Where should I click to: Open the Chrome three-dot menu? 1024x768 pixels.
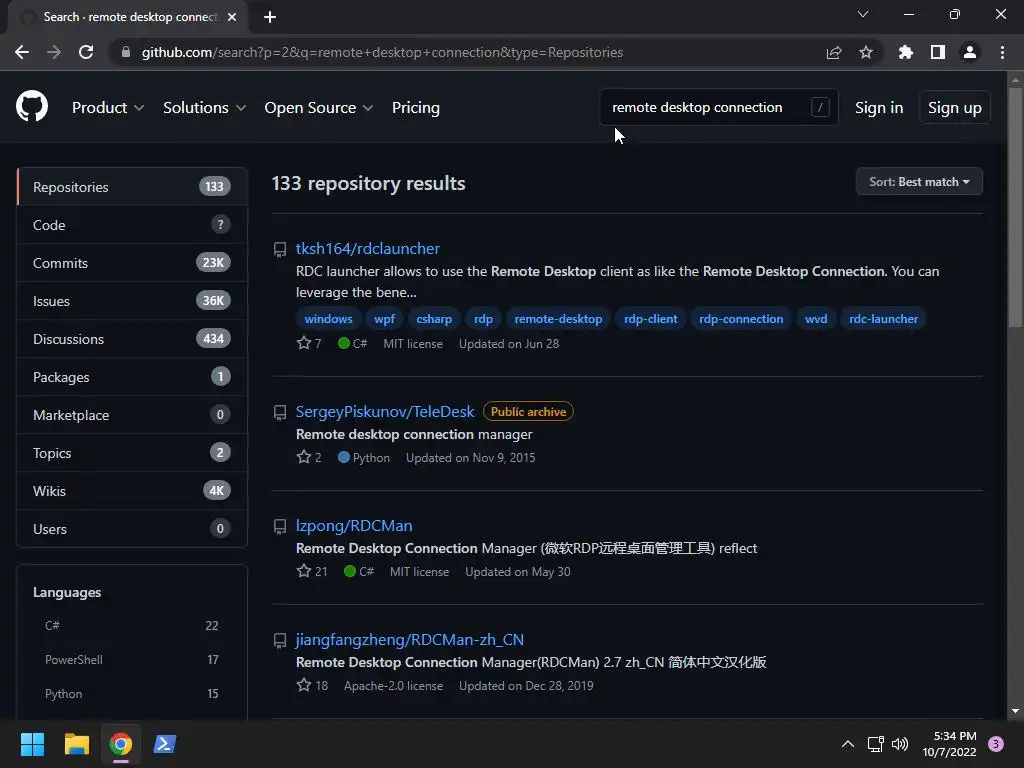click(x=1002, y=52)
